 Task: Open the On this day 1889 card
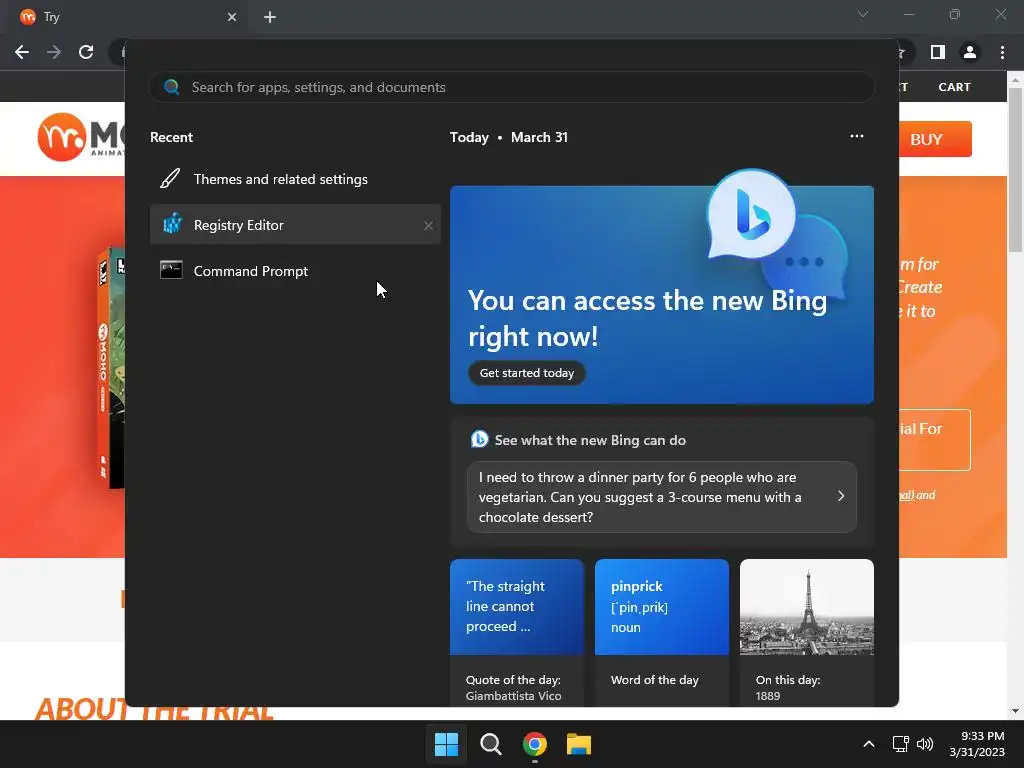(807, 632)
